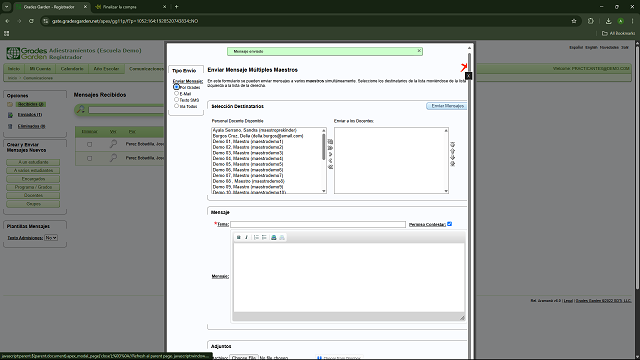The image size is (640, 360).
Task: Go back in the browser
Action: (7, 21)
